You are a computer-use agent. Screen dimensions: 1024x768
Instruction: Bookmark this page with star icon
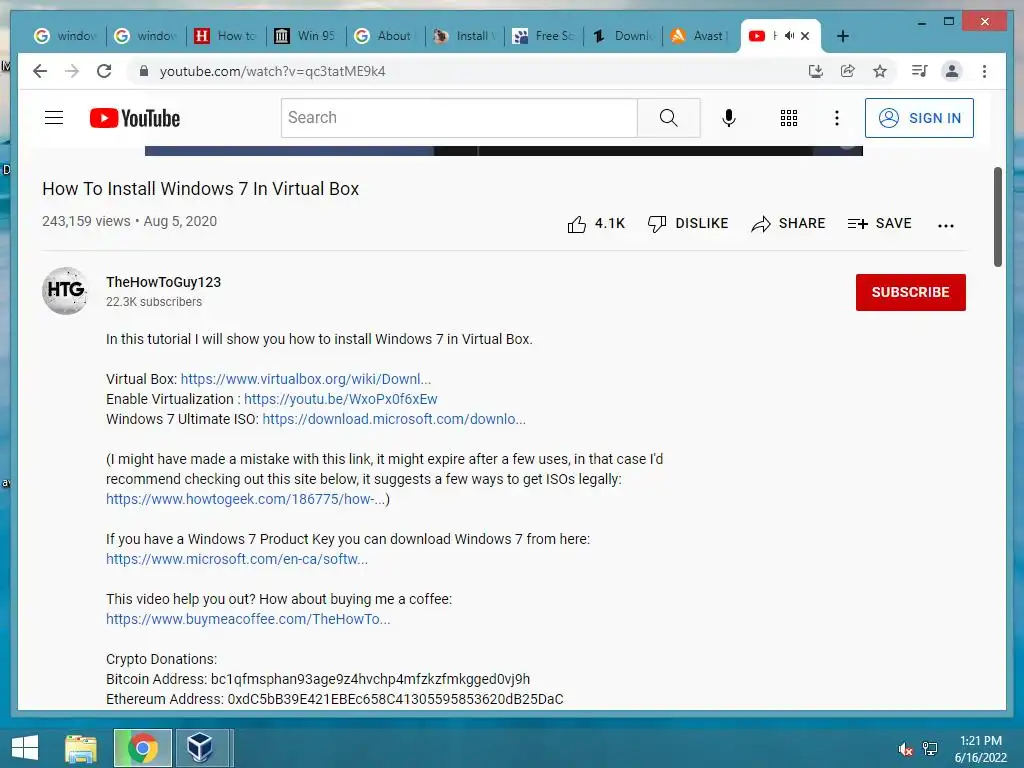880,71
